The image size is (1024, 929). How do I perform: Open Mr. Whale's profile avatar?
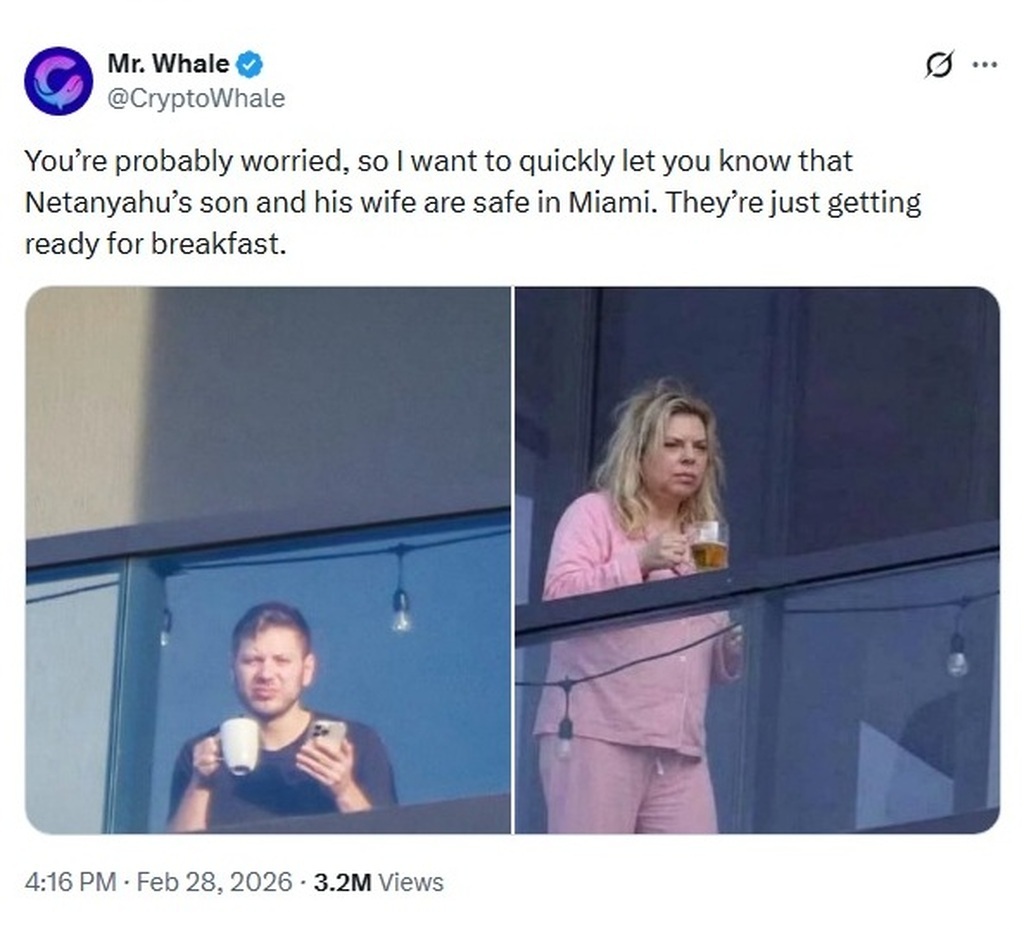[x=58, y=81]
